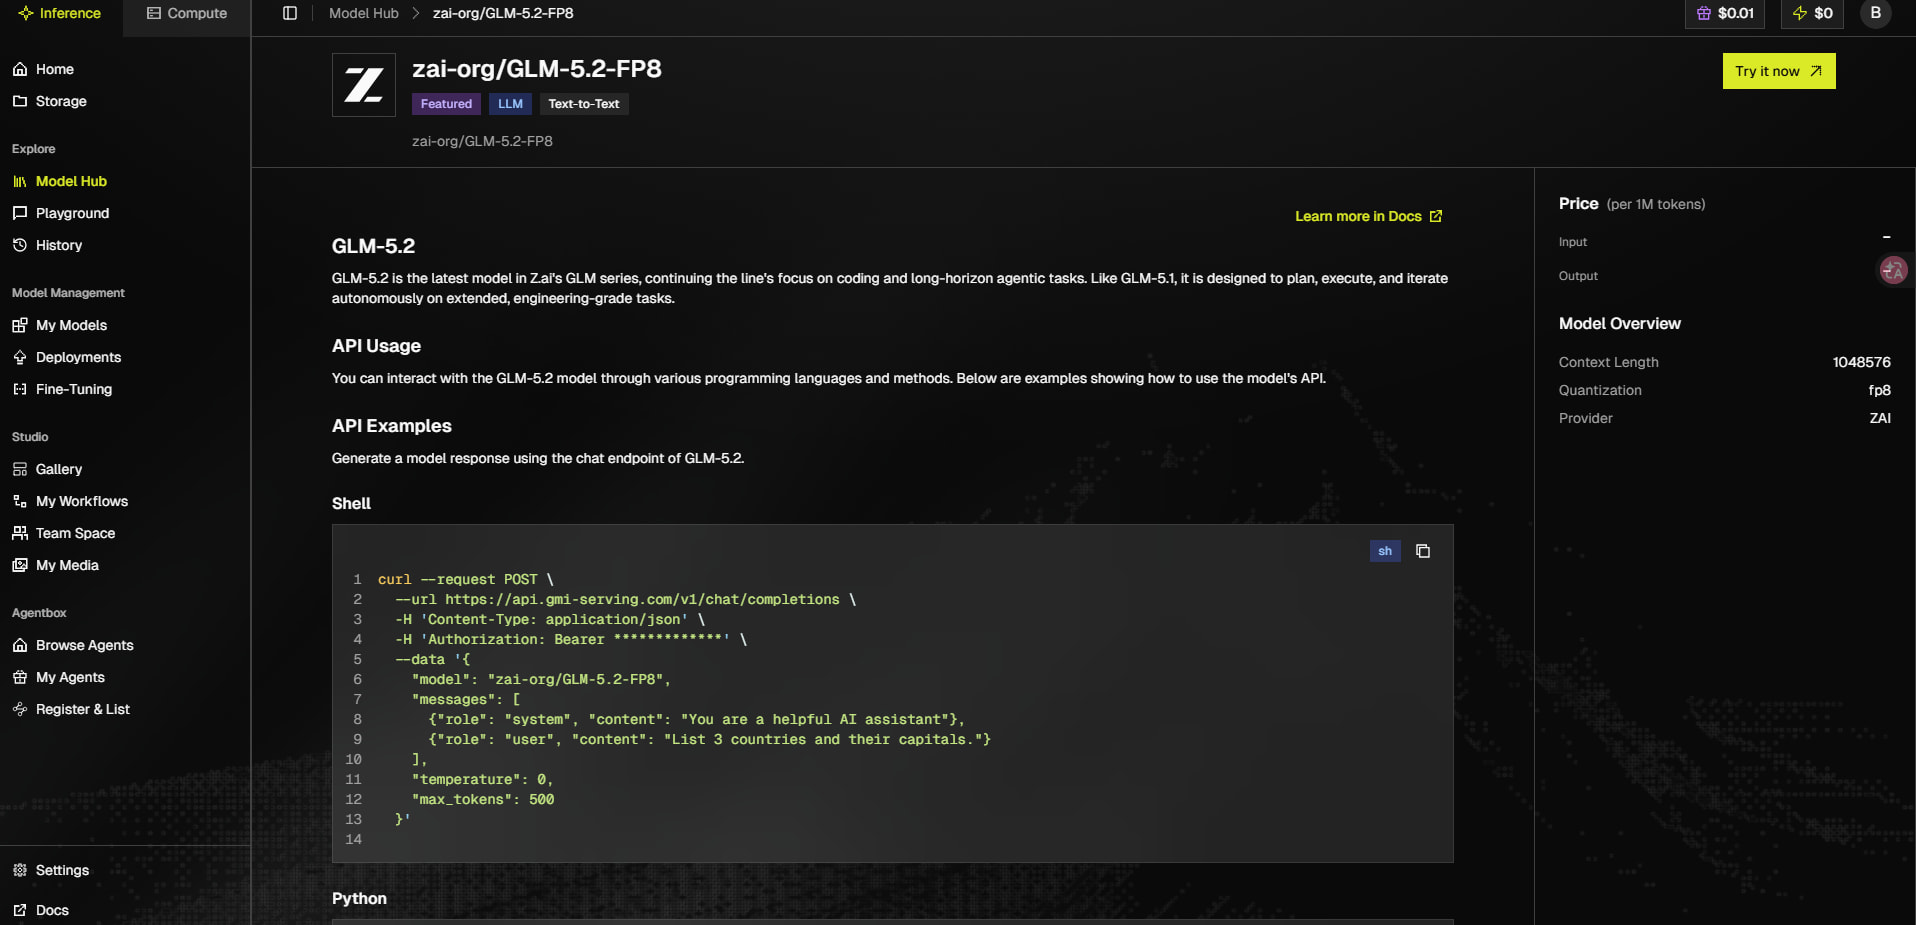Viewport: 1916px width, 925px height.
Task: Click the Text-to-Text tag
Action: pyautogui.click(x=584, y=104)
